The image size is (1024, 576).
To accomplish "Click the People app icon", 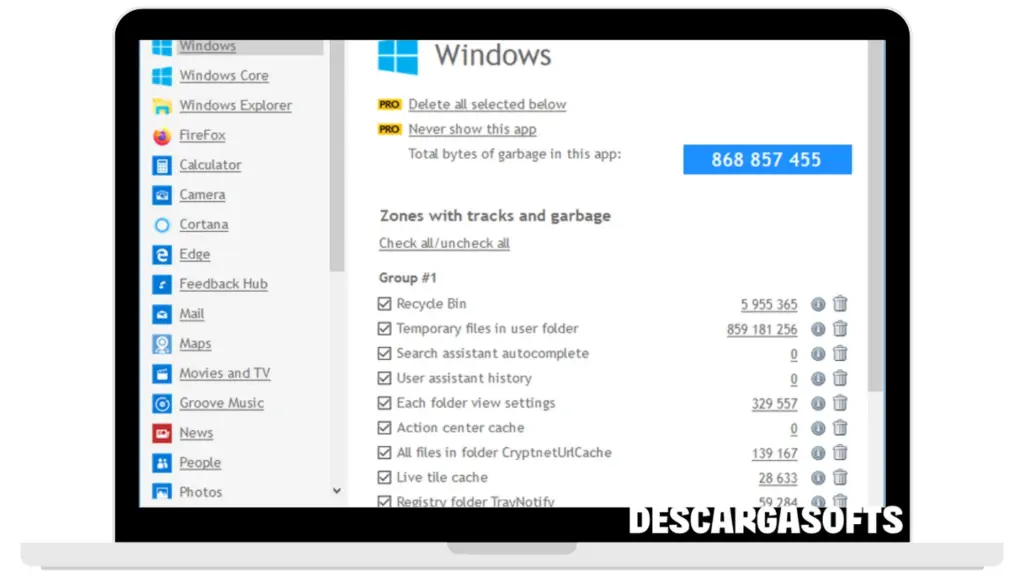I will [x=162, y=463].
